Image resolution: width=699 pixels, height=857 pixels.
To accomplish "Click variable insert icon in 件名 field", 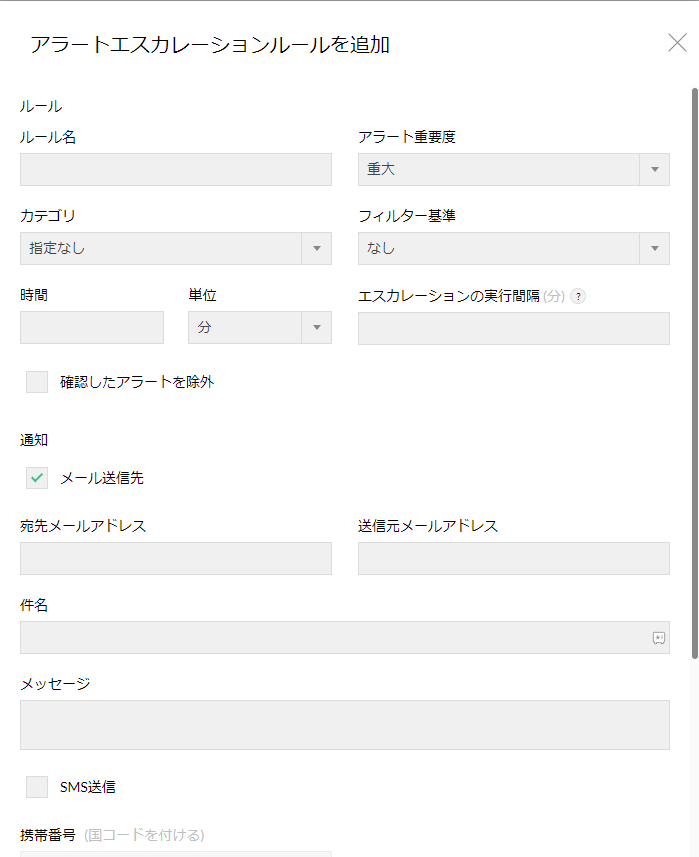I will pyautogui.click(x=658, y=638).
